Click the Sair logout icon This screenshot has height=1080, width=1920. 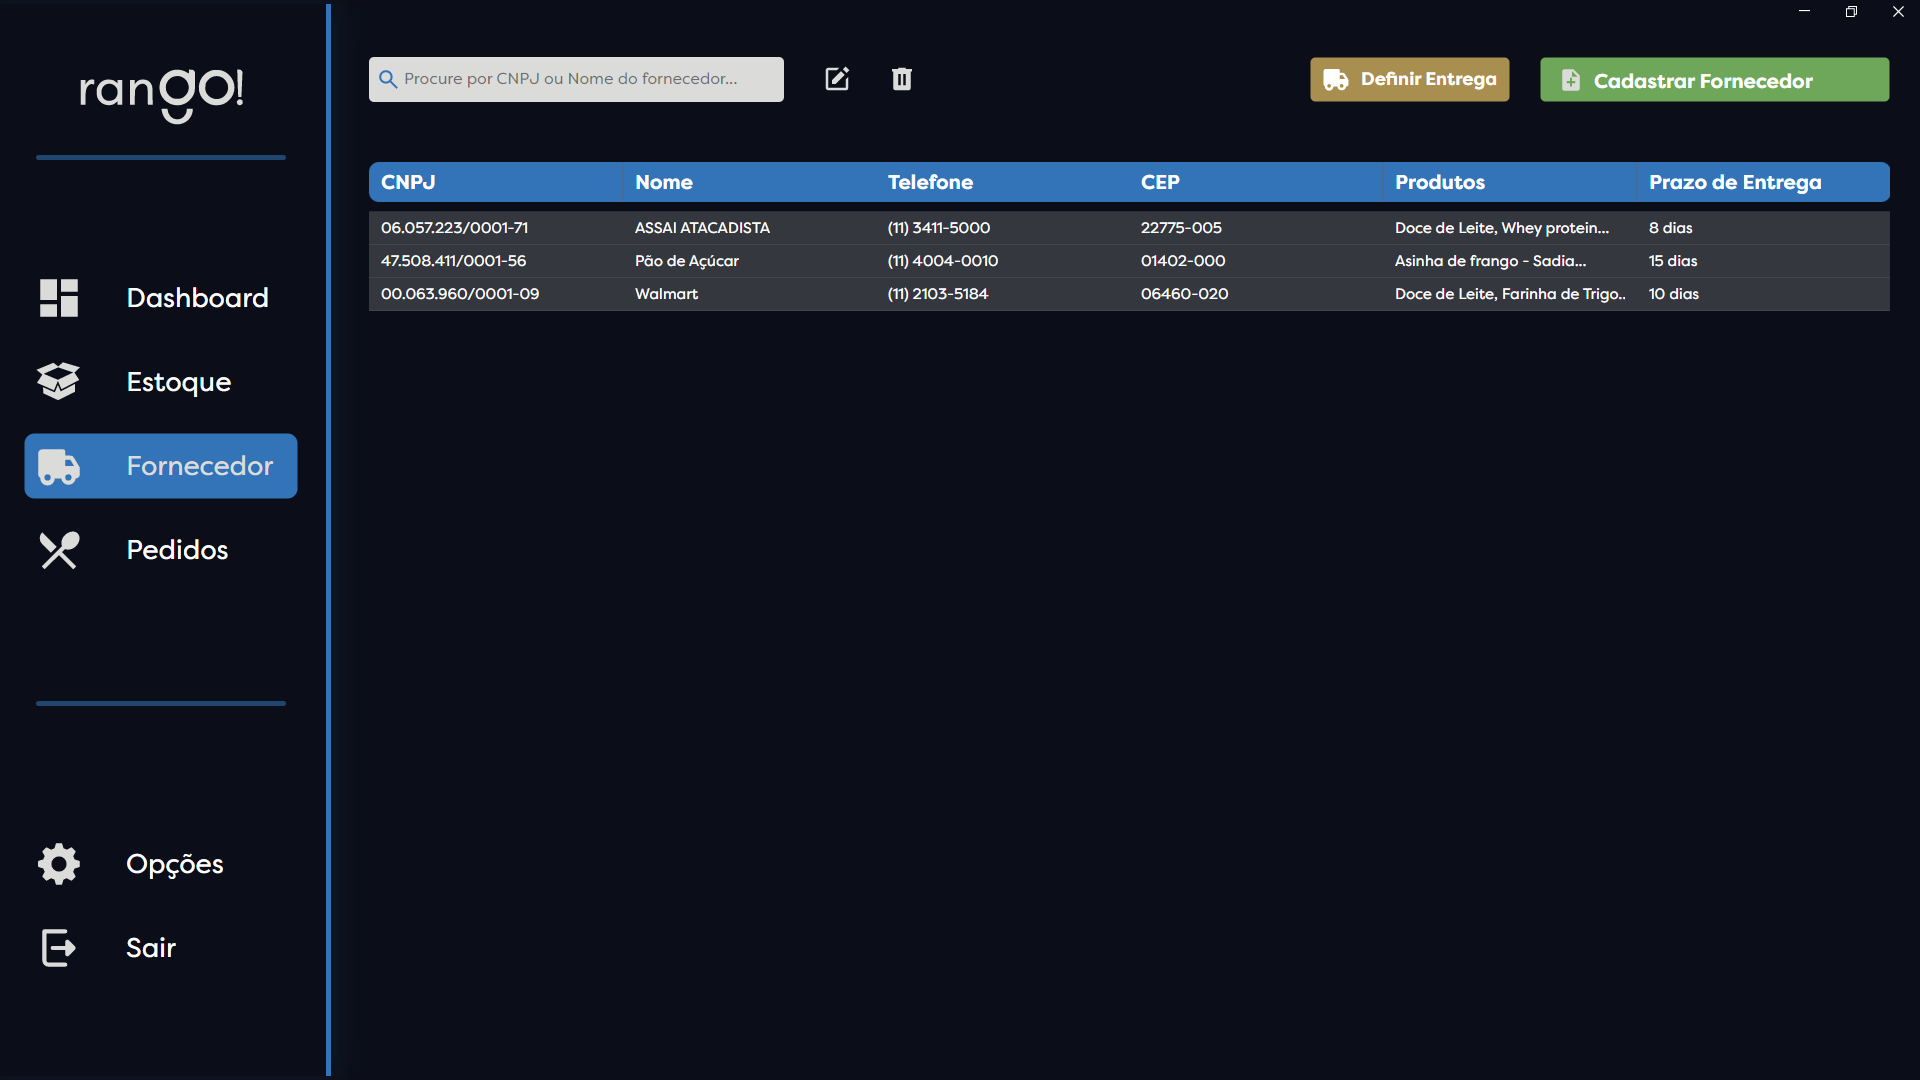[59, 948]
